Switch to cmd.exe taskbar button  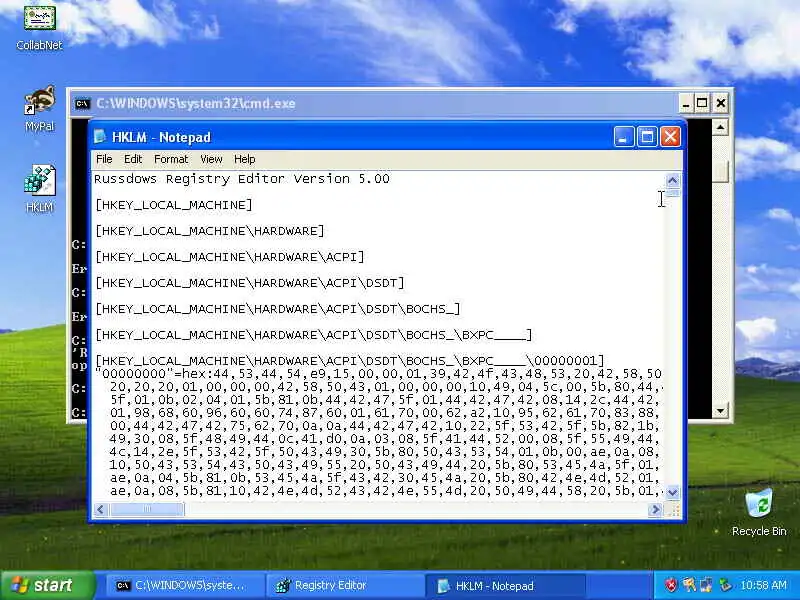184,586
